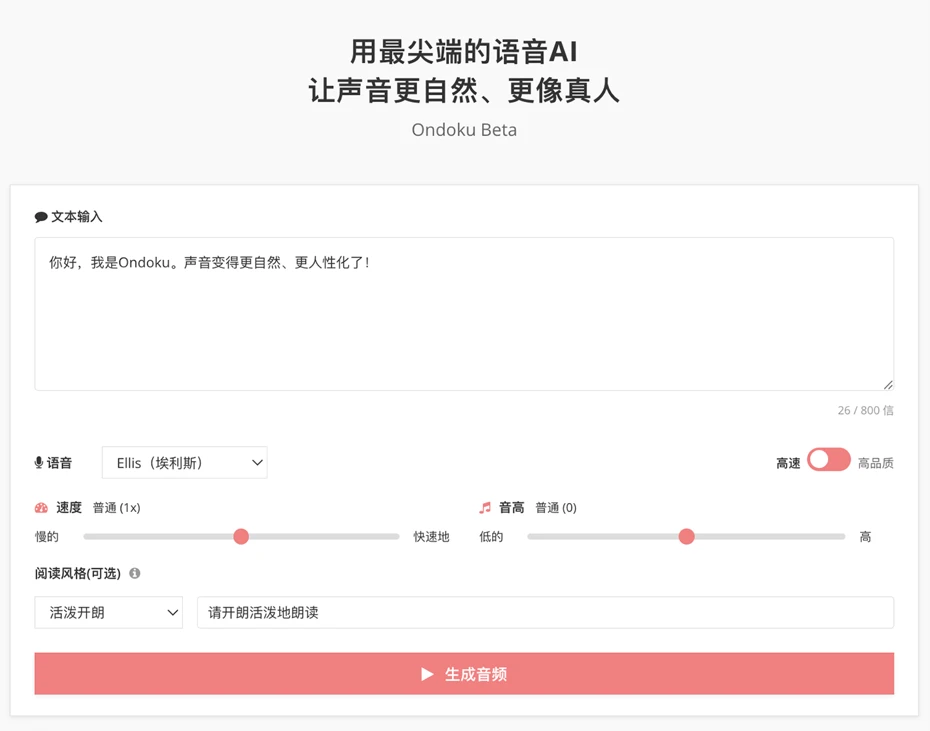Click the 26 / 800 character counter

pyautogui.click(x=865, y=410)
